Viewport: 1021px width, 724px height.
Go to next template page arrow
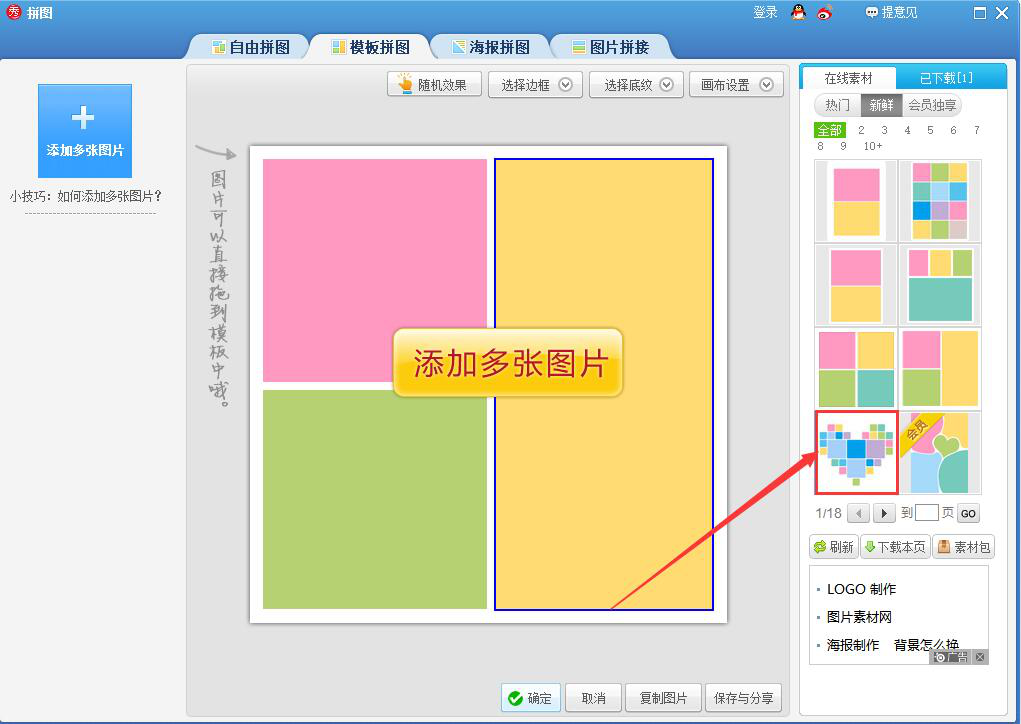884,513
